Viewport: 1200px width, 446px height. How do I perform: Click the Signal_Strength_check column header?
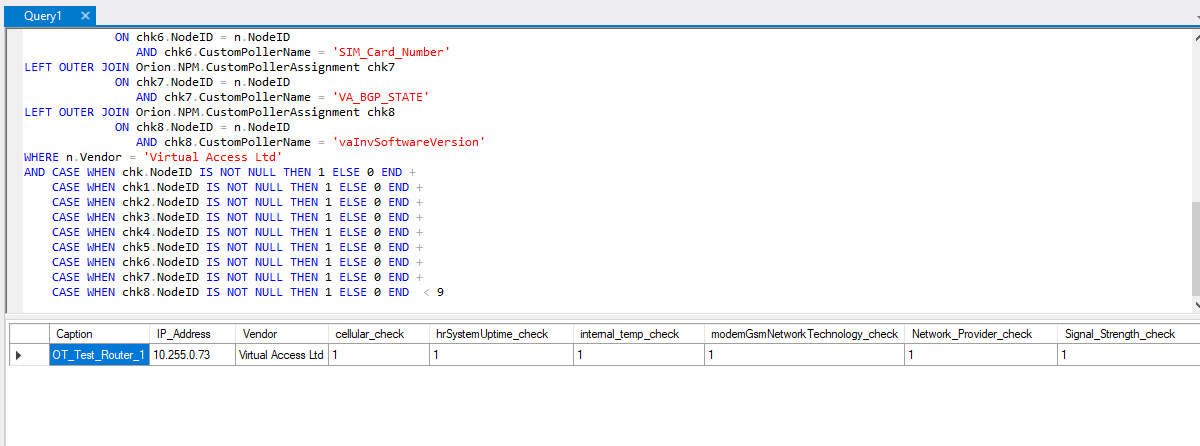1128,333
